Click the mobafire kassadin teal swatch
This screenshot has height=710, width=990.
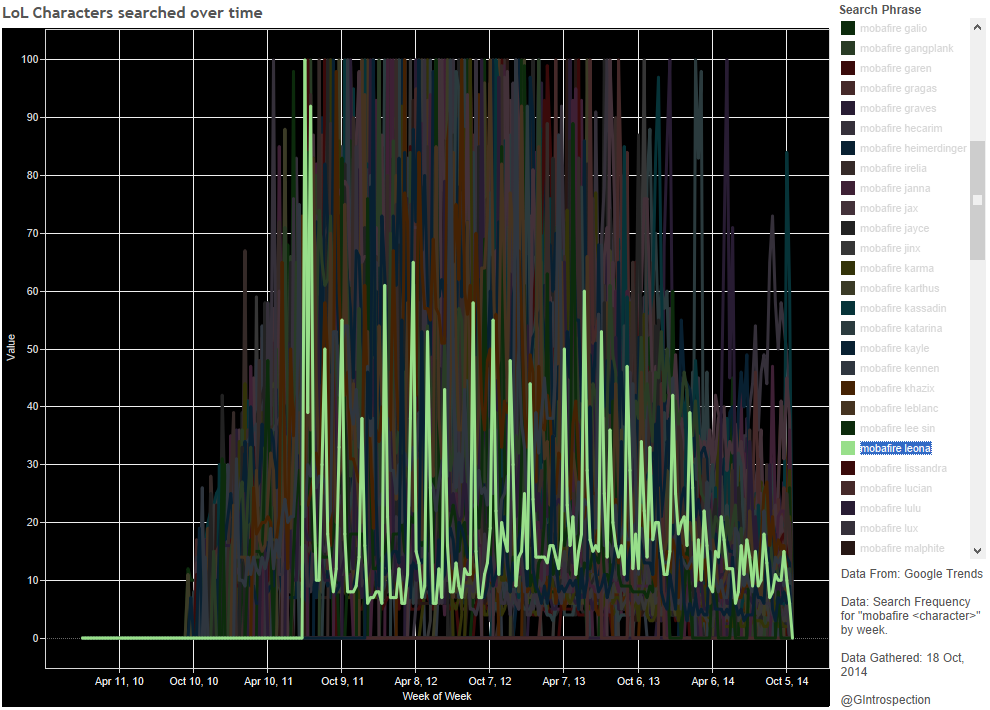[848, 308]
